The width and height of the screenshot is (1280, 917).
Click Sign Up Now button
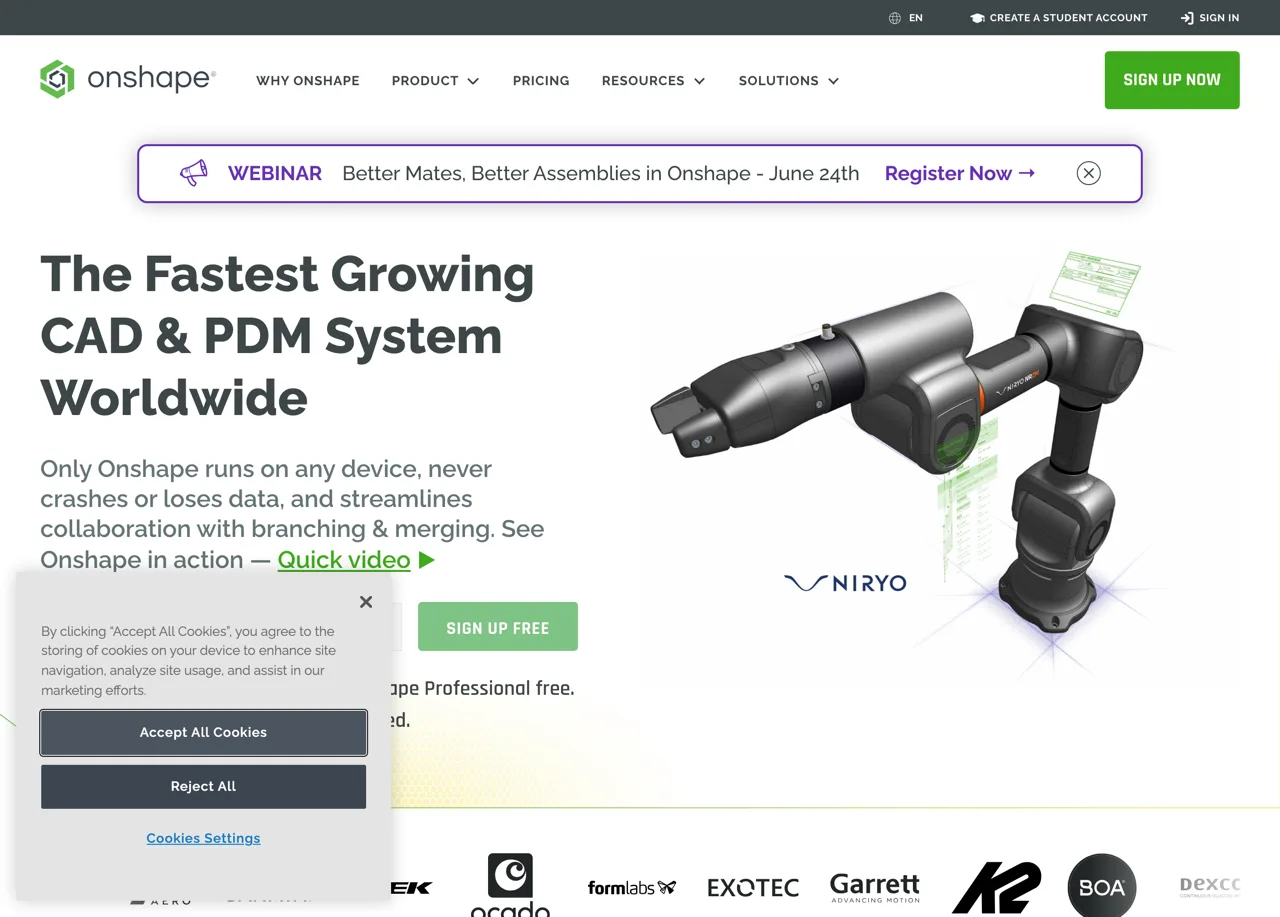pyautogui.click(x=1172, y=80)
